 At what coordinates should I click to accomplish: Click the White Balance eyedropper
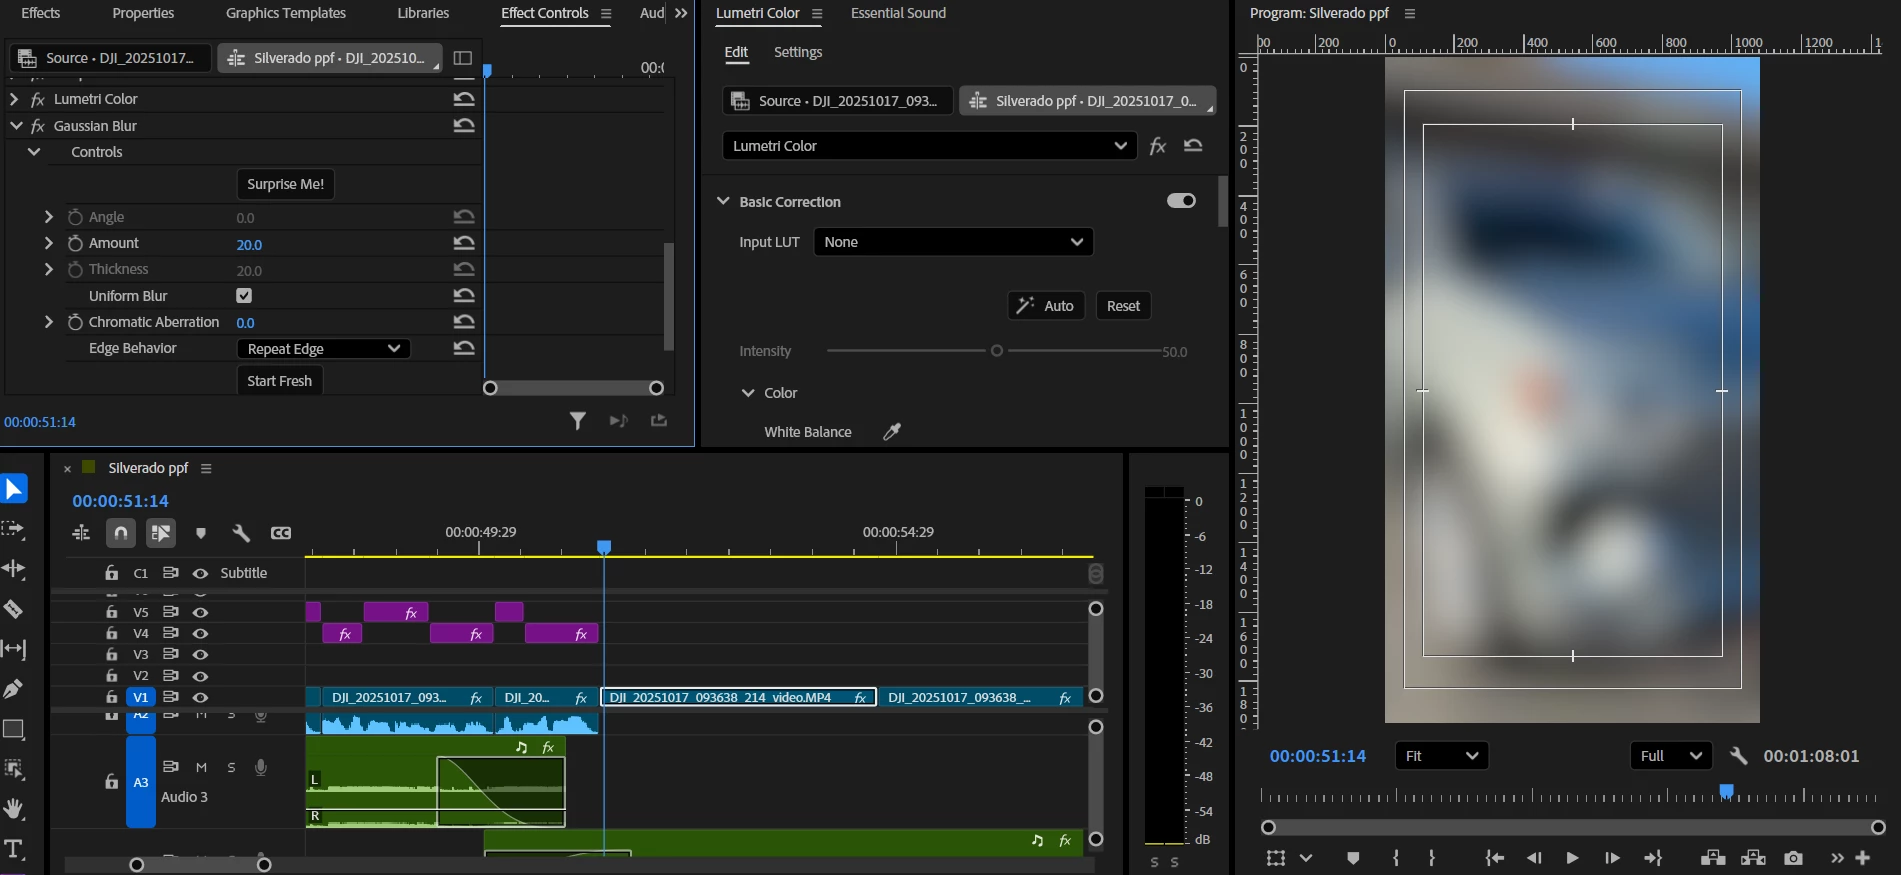coord(892,431)
